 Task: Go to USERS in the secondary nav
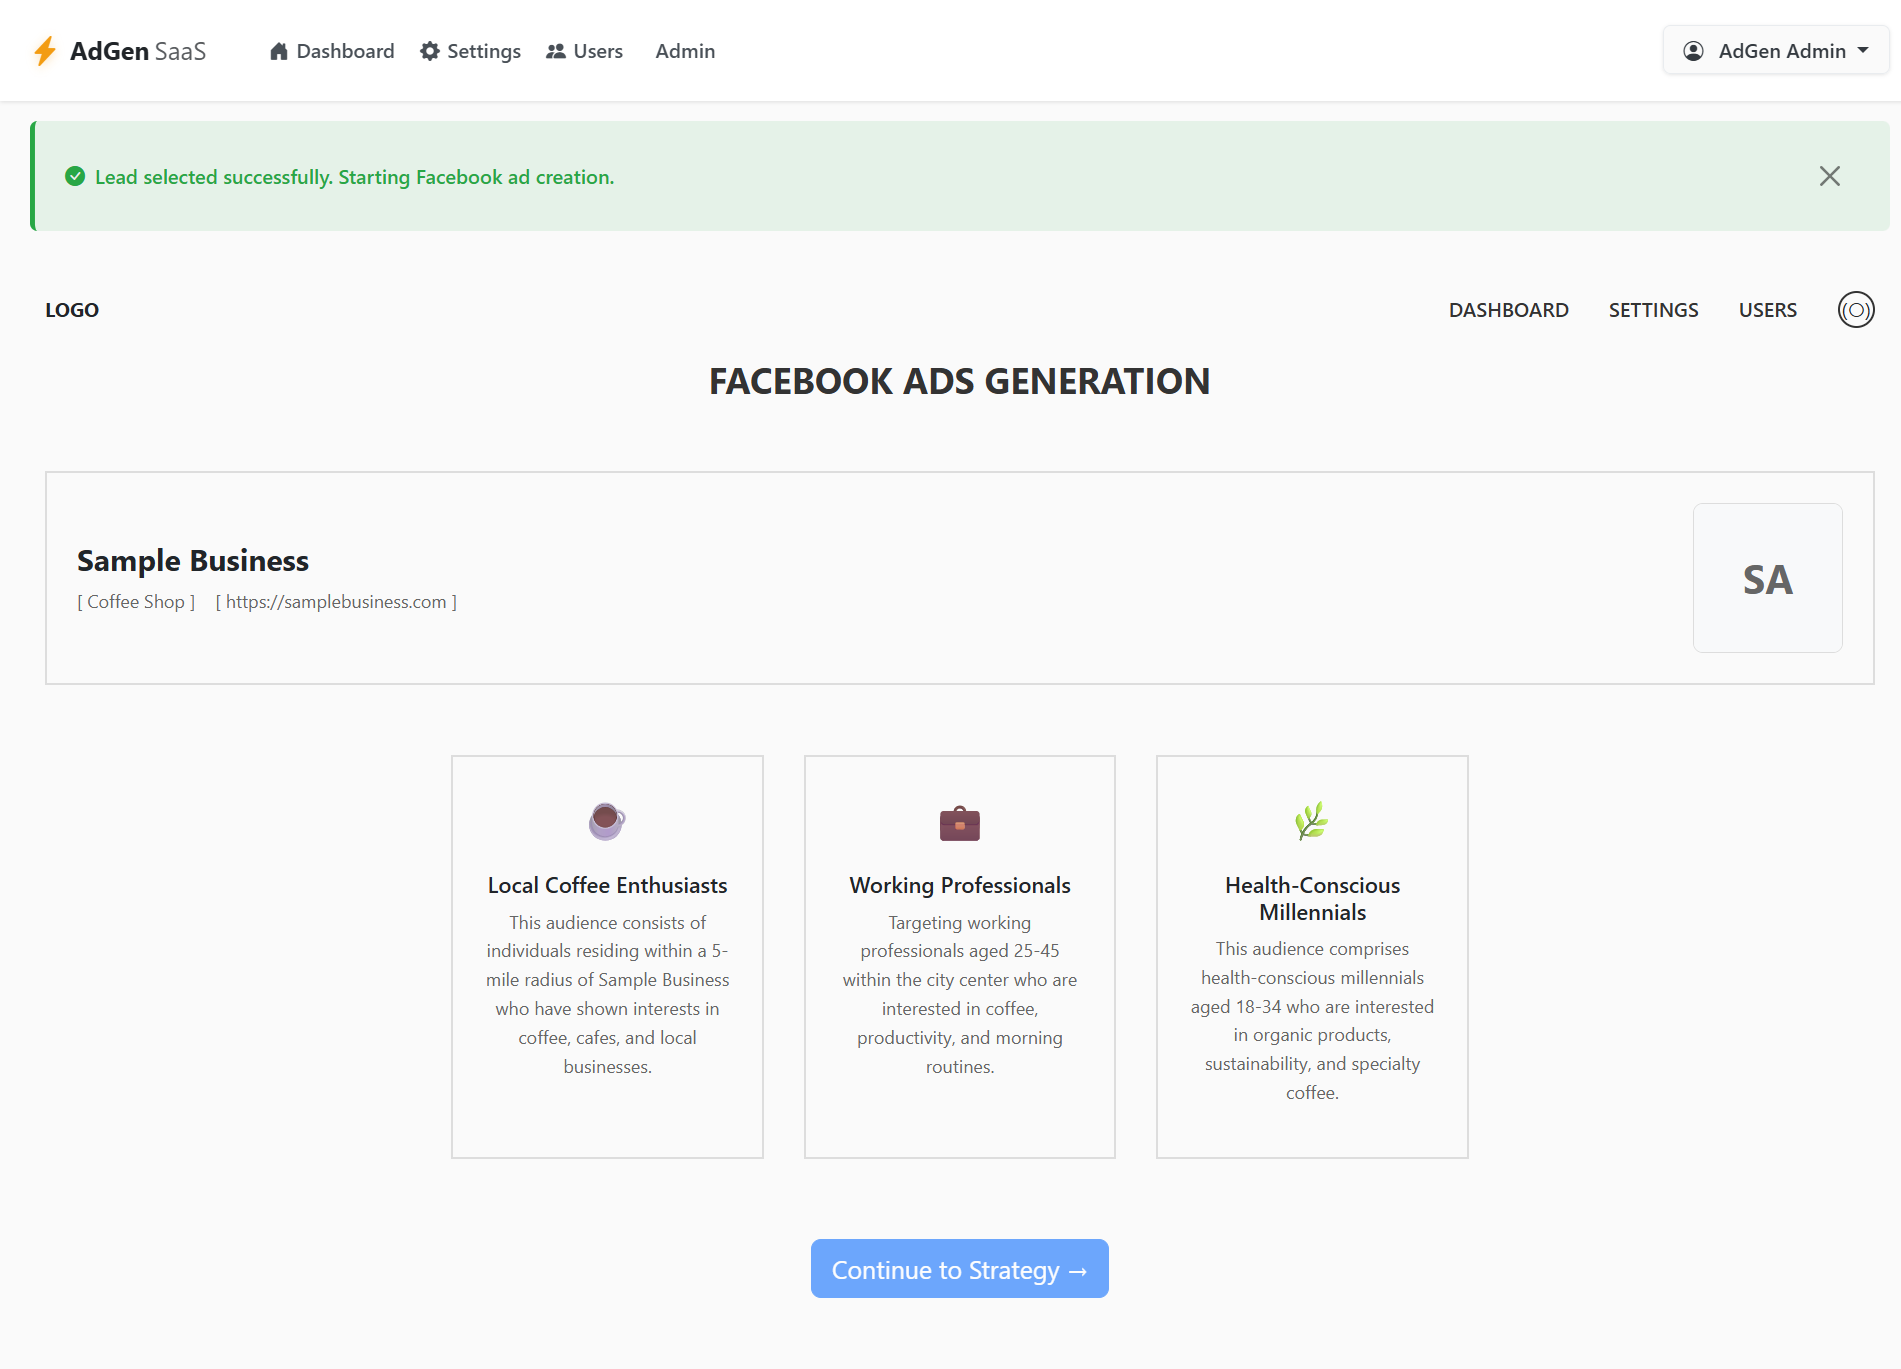click(1768, 310)
